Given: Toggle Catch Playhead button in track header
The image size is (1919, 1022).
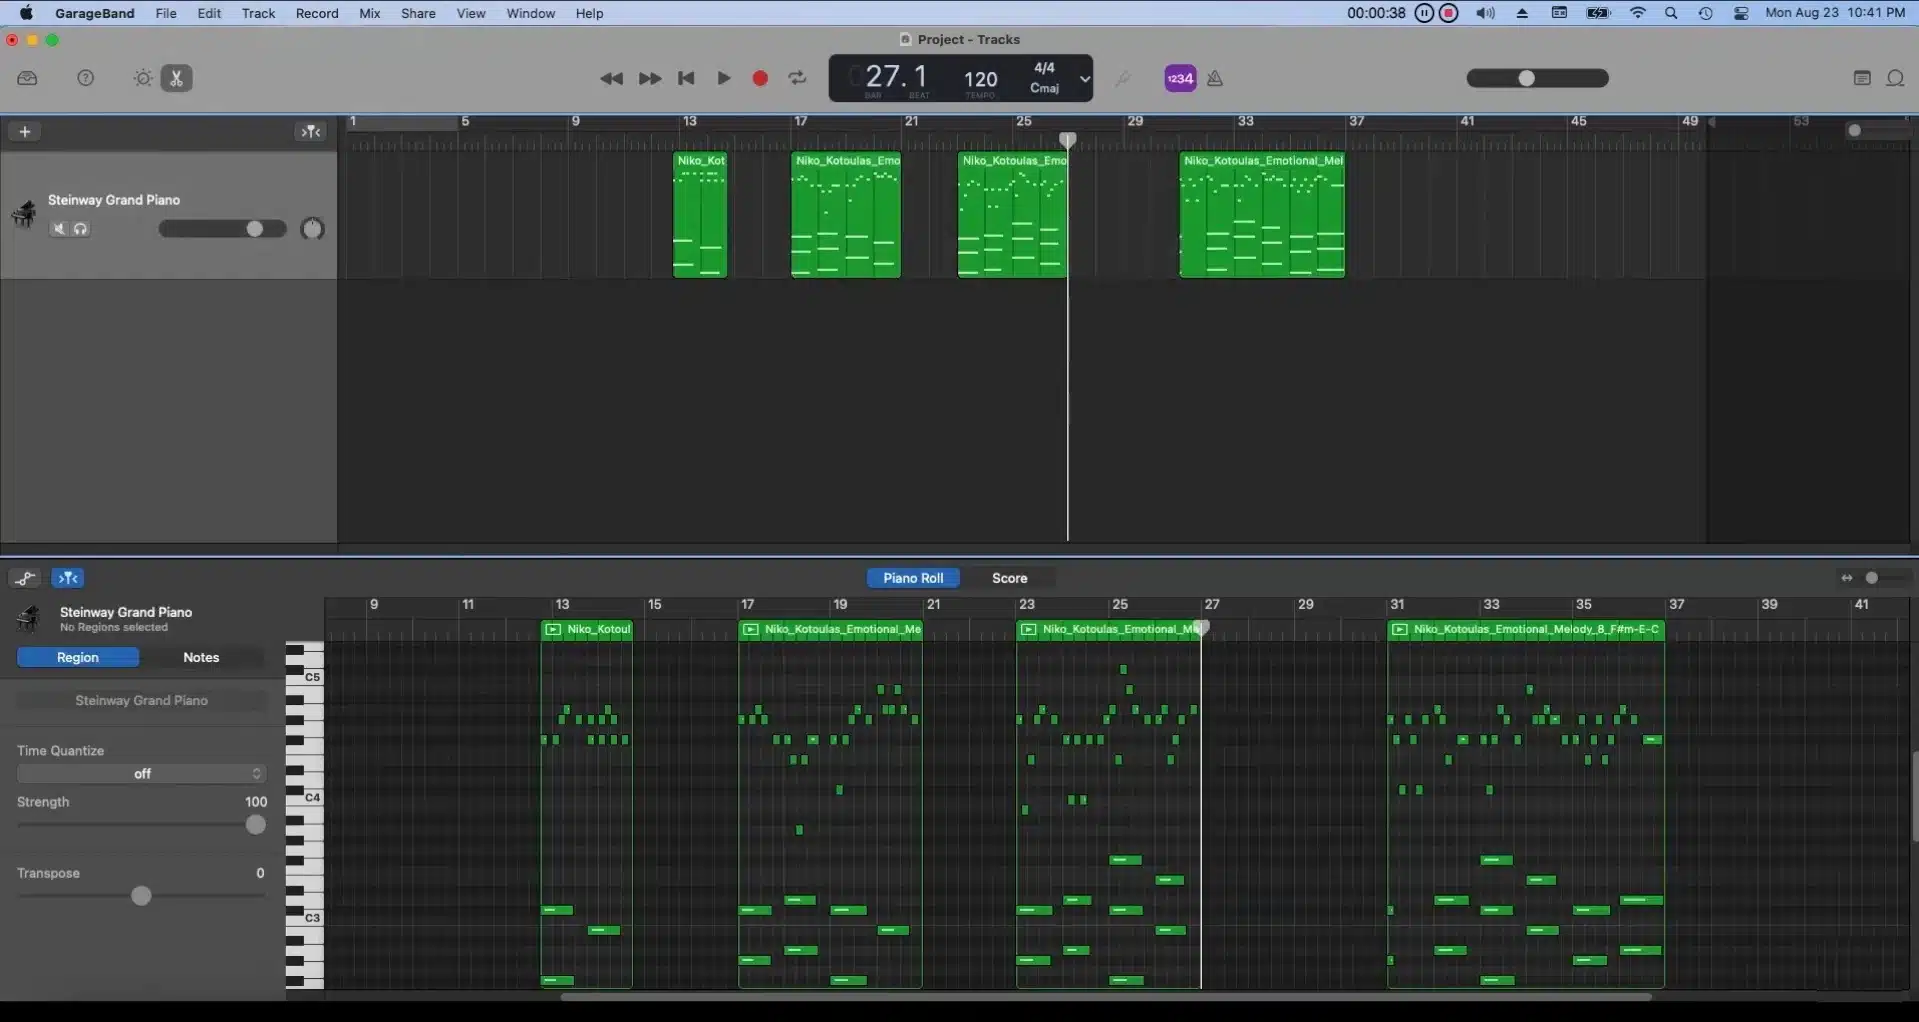Looking at the screenshot, I should [311, 131].
